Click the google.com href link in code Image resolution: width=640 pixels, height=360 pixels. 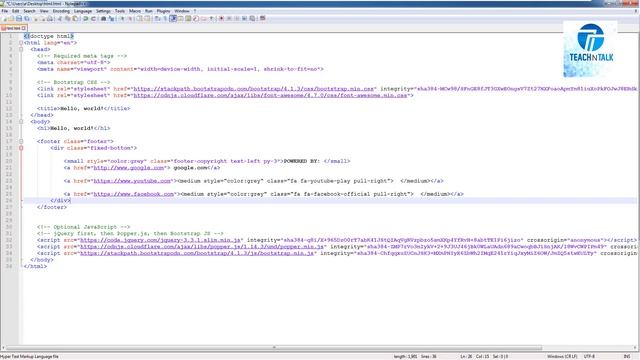tap(129, 168)
